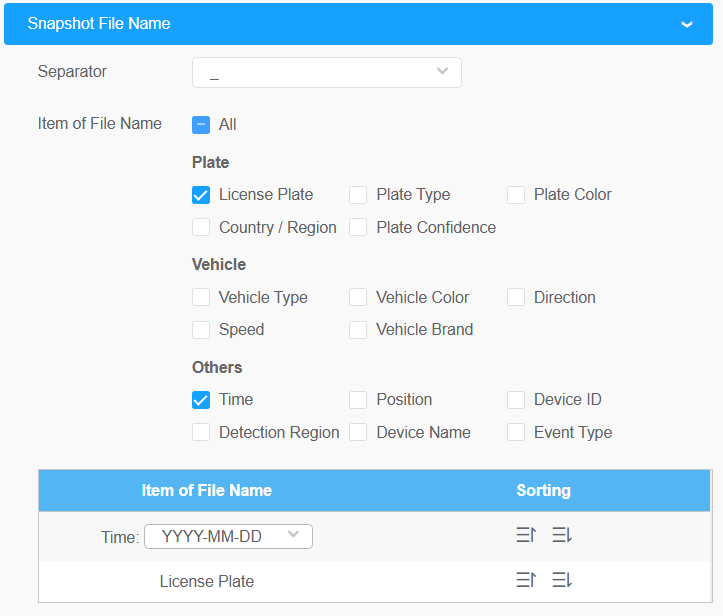Enable the Plate Type checkbox

click(358, 195)
